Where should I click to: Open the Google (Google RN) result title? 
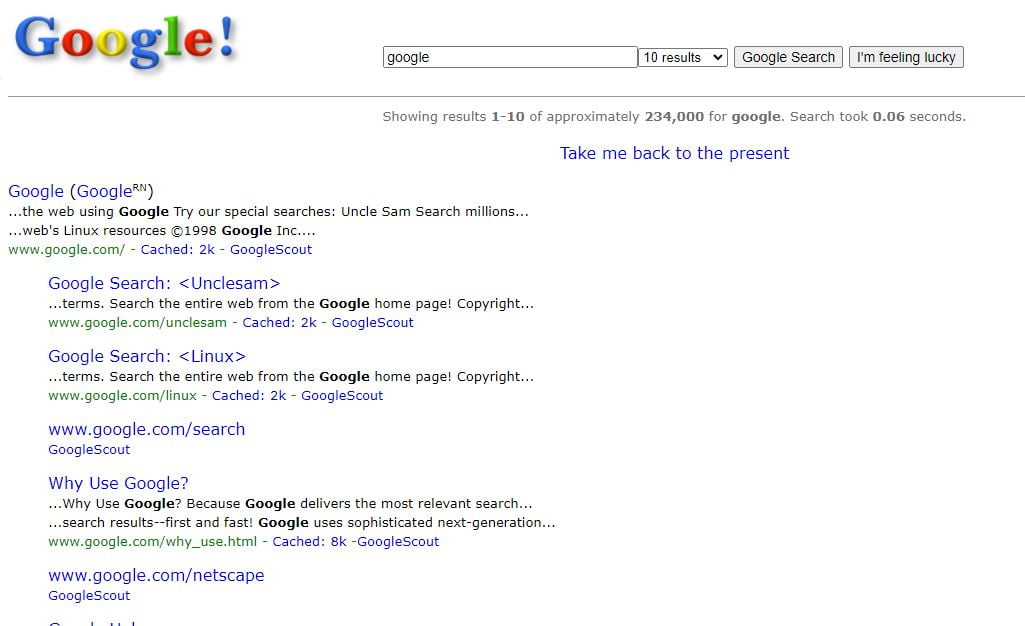pyautogui.click(x=80, y=191)
